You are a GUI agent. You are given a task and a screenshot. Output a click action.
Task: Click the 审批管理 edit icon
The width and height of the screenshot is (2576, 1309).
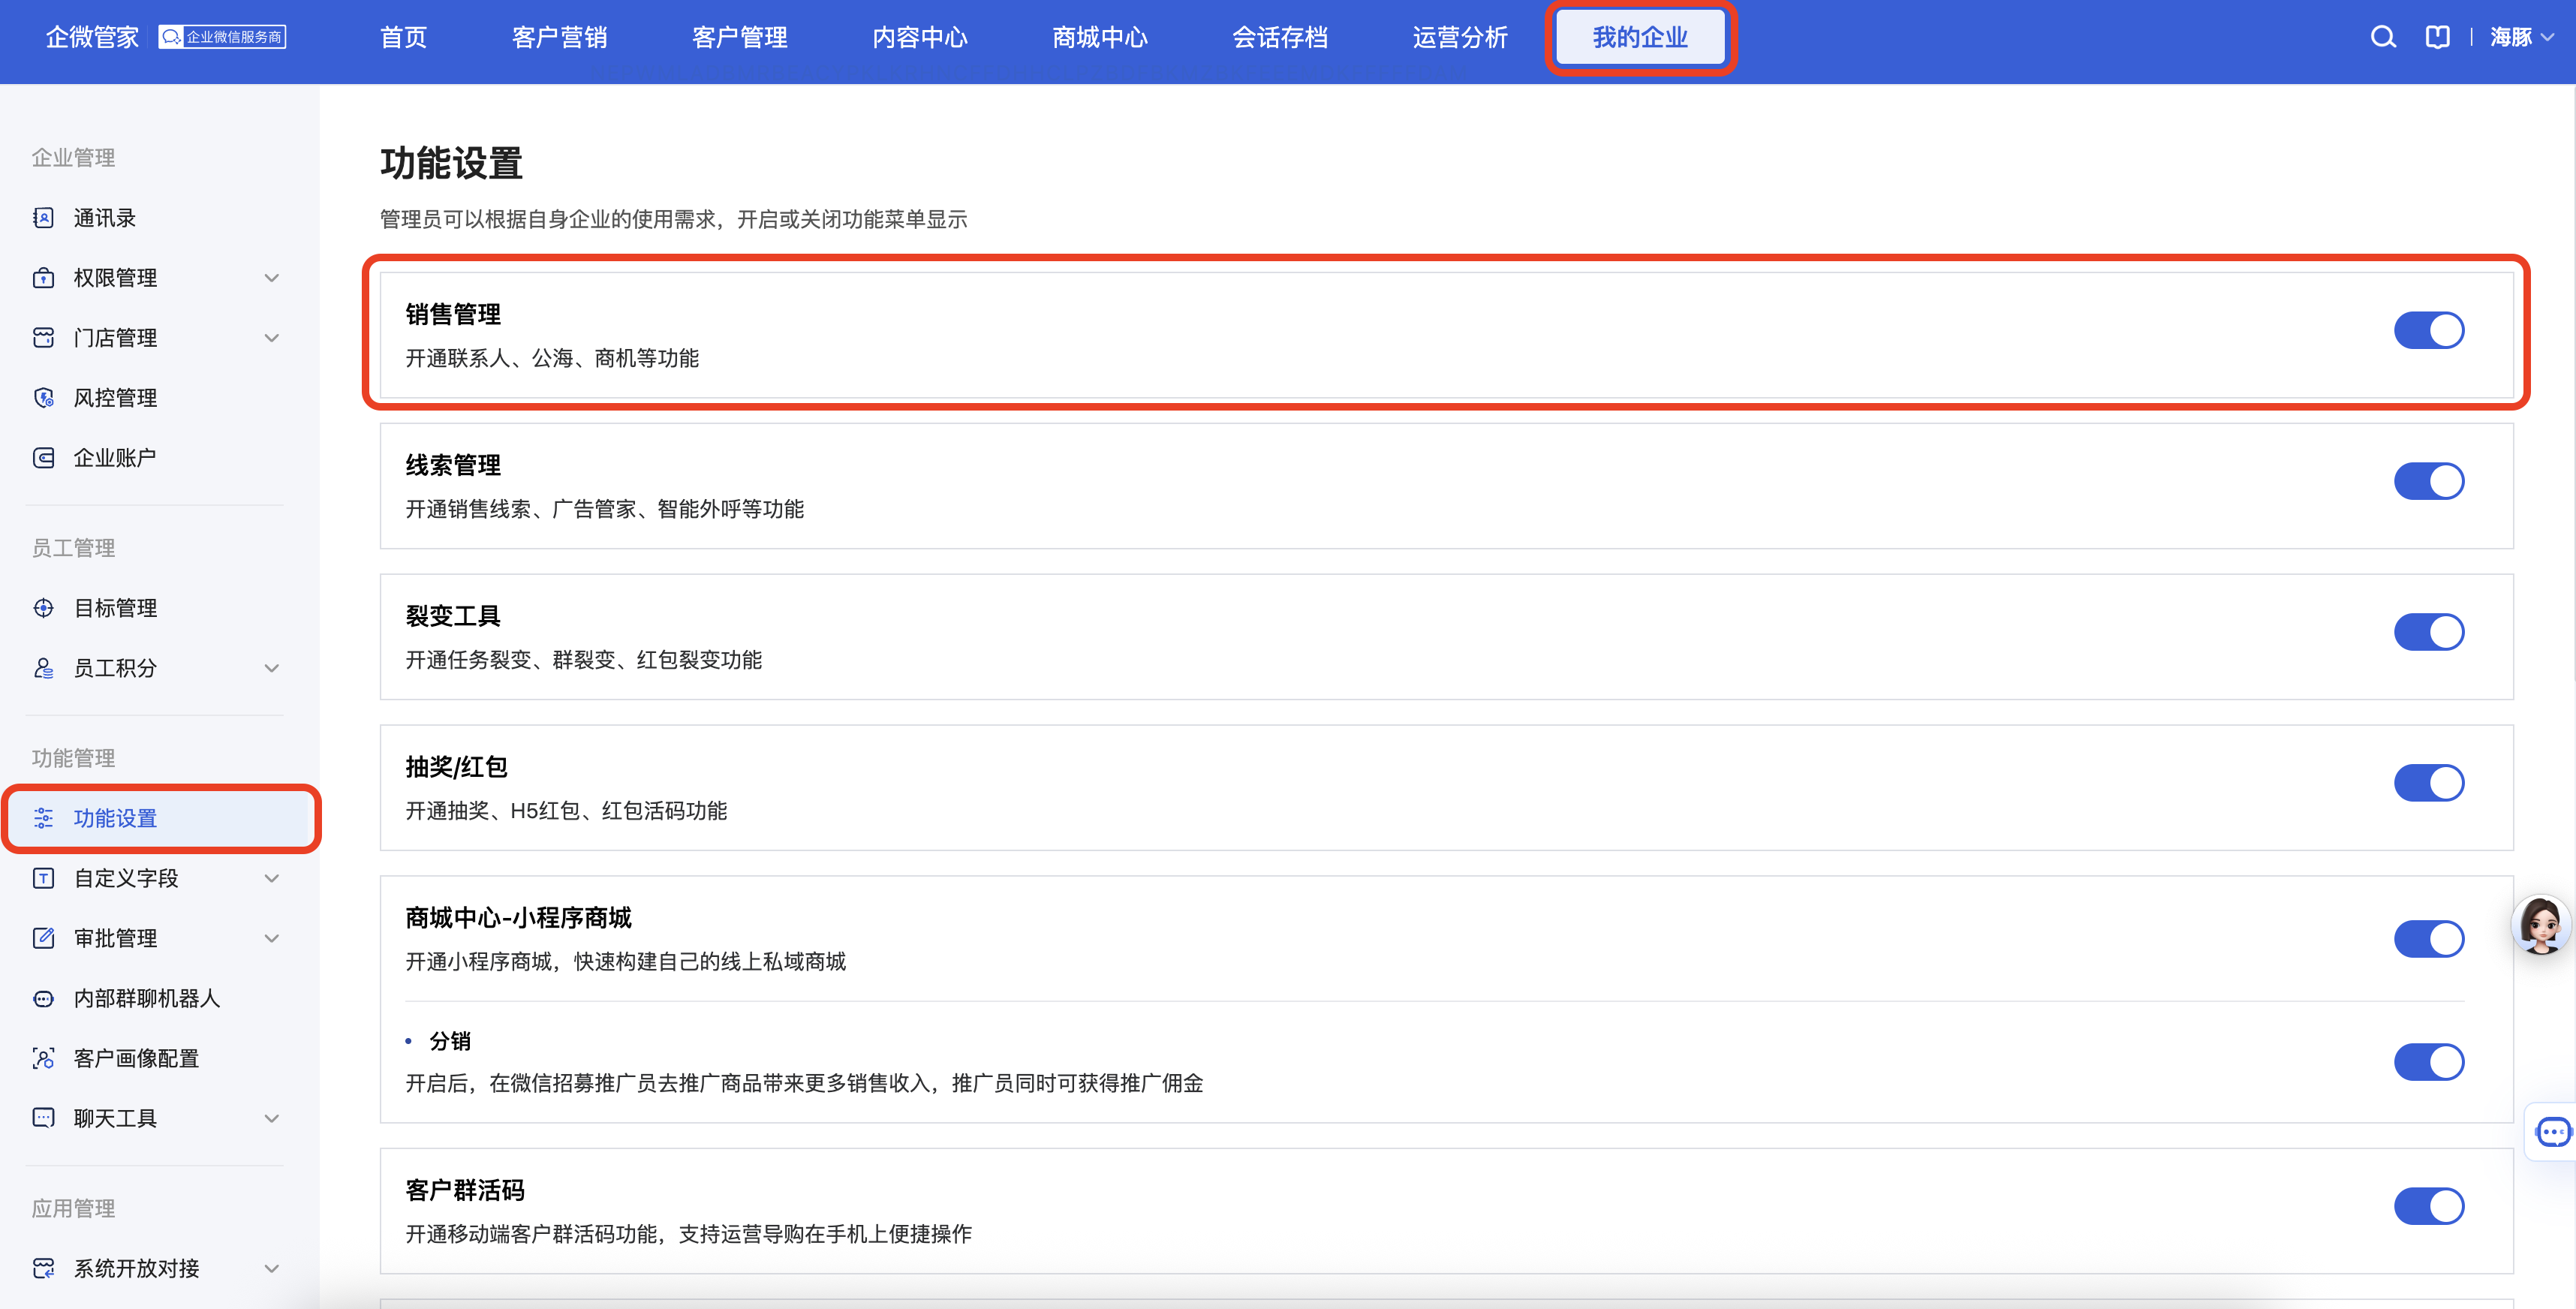[43, 938]
